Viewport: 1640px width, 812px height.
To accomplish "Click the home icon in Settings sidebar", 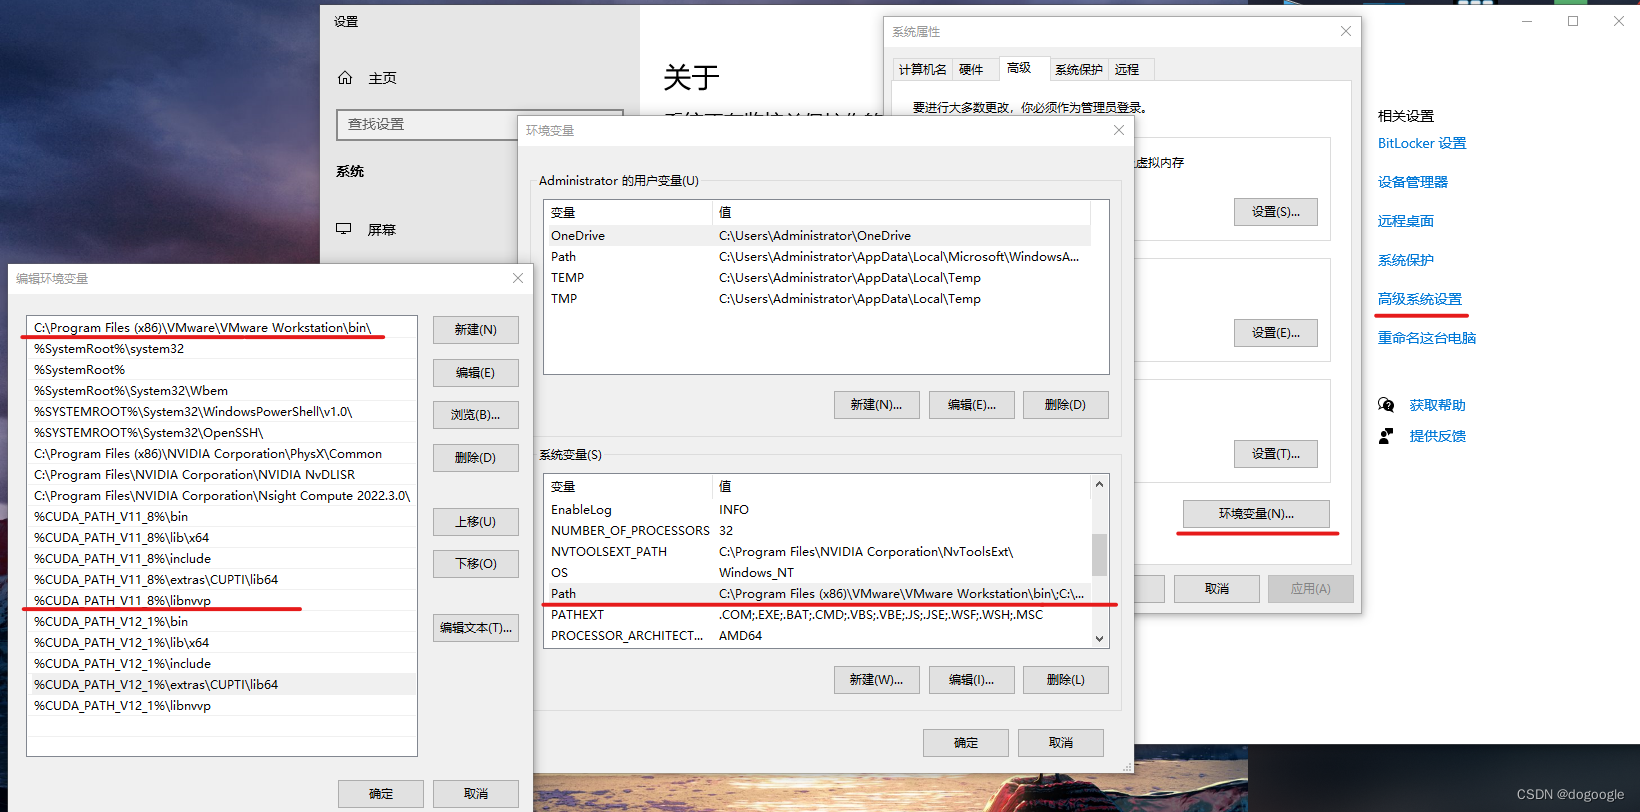I will 345,78.
